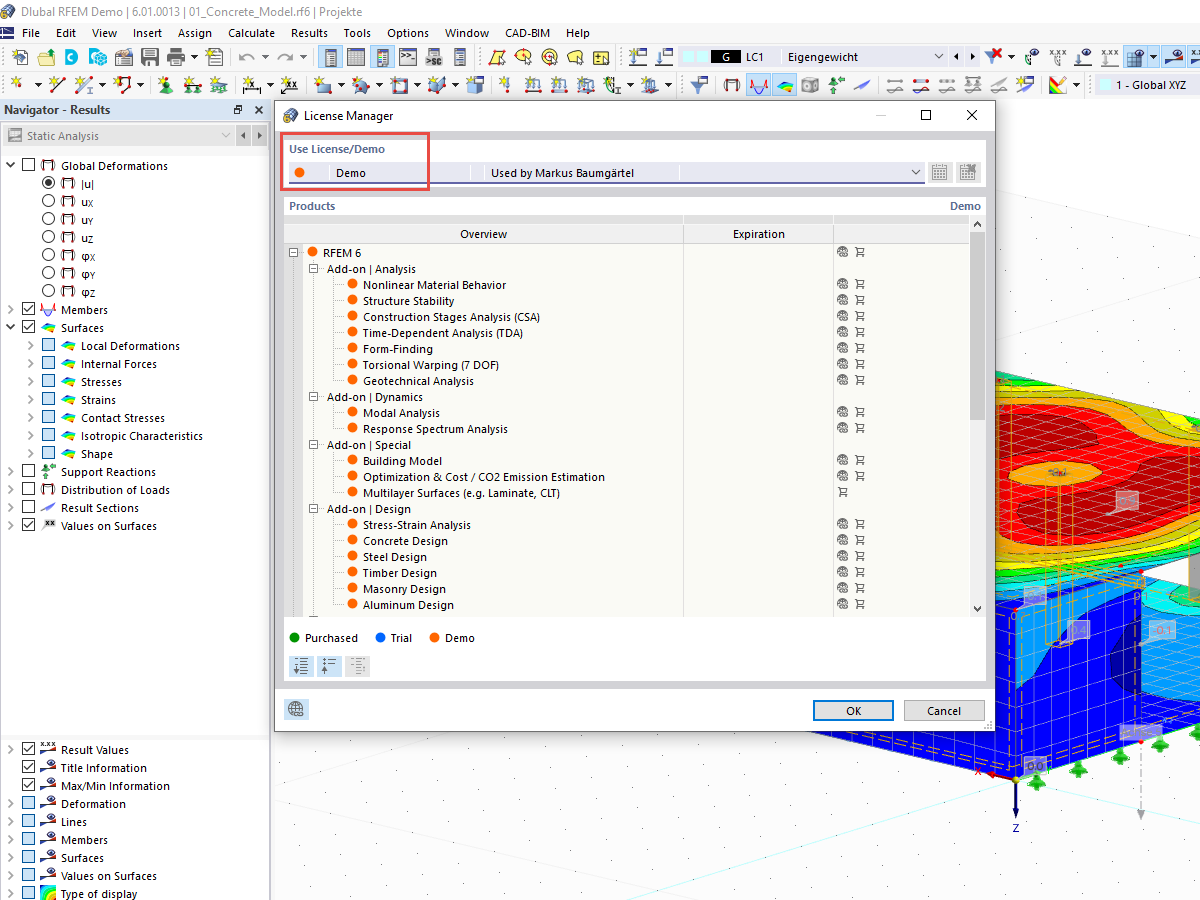The width and height of the screenshot is (1200, 900).
Task: Open the Calculate menu
Action: click(x=251, y=32)
